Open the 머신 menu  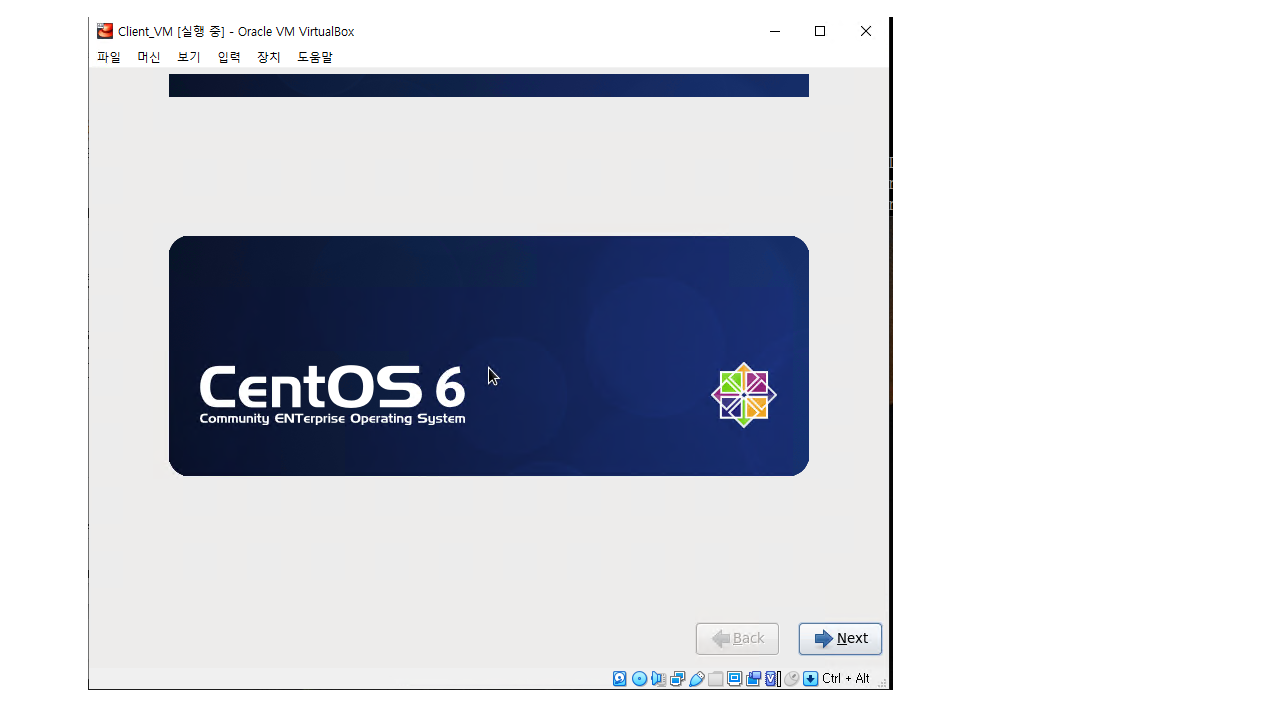149,57
